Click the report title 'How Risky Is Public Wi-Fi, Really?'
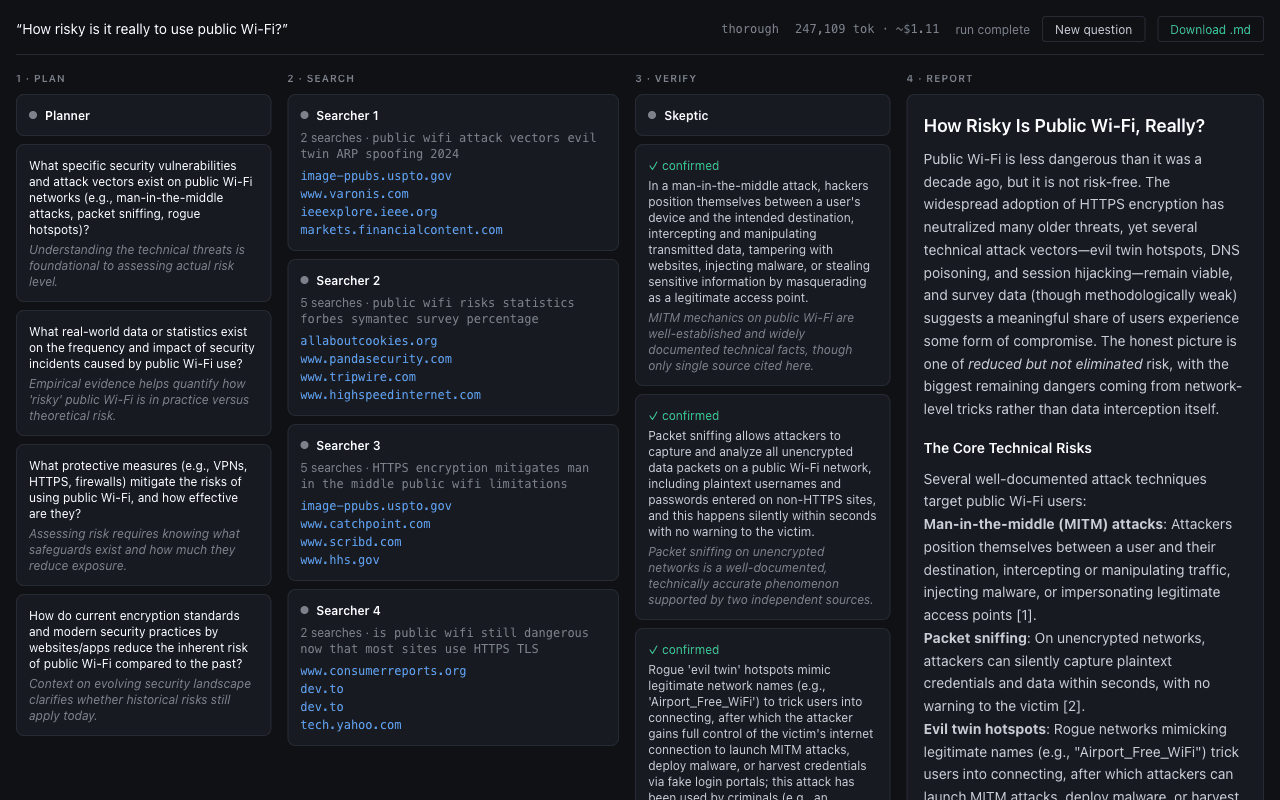The image size is (1280, 800). [x=1064, y=126]
